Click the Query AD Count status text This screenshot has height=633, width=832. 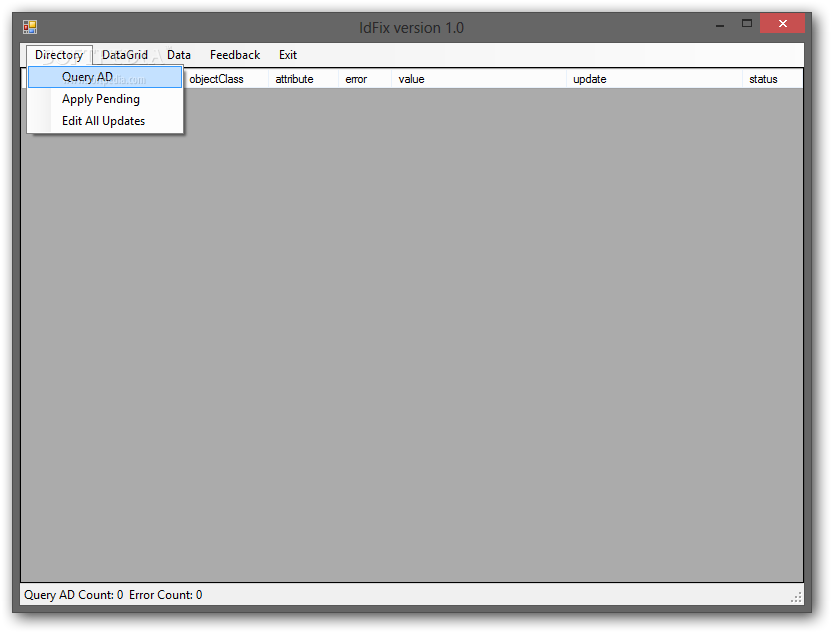[73, 595]
